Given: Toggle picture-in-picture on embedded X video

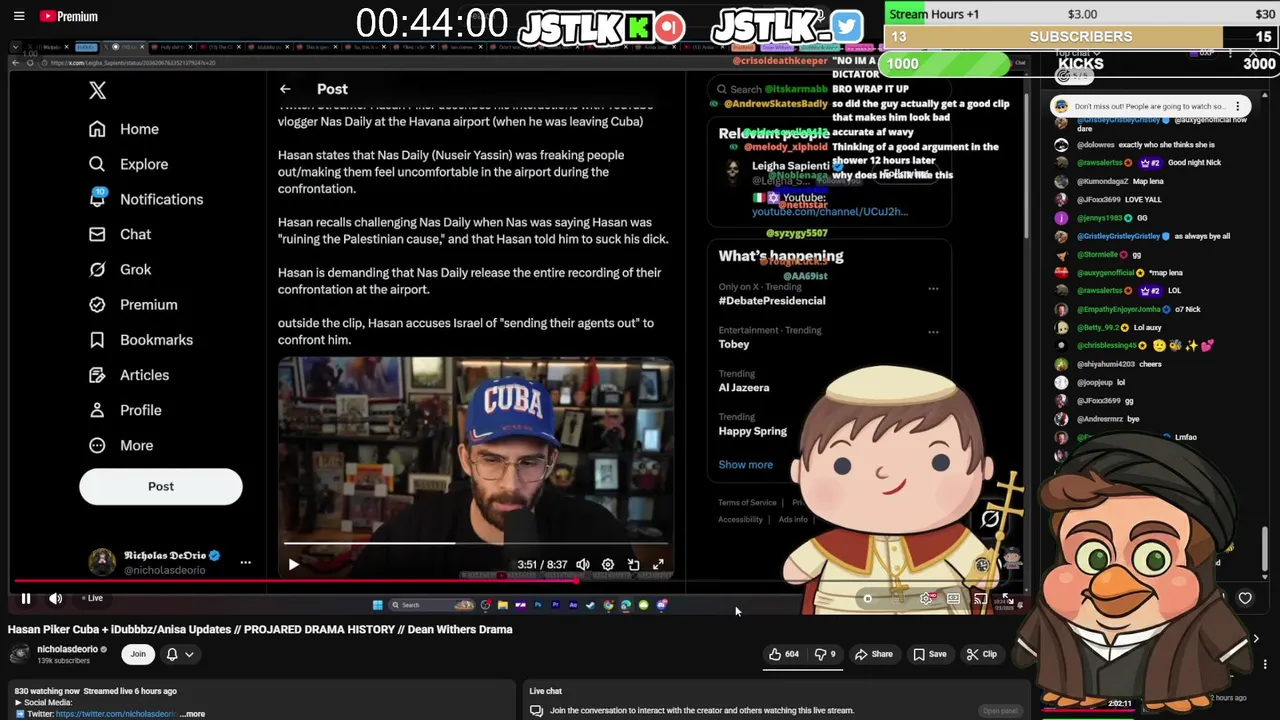Looking at the screenshot, I should (633, 564).
